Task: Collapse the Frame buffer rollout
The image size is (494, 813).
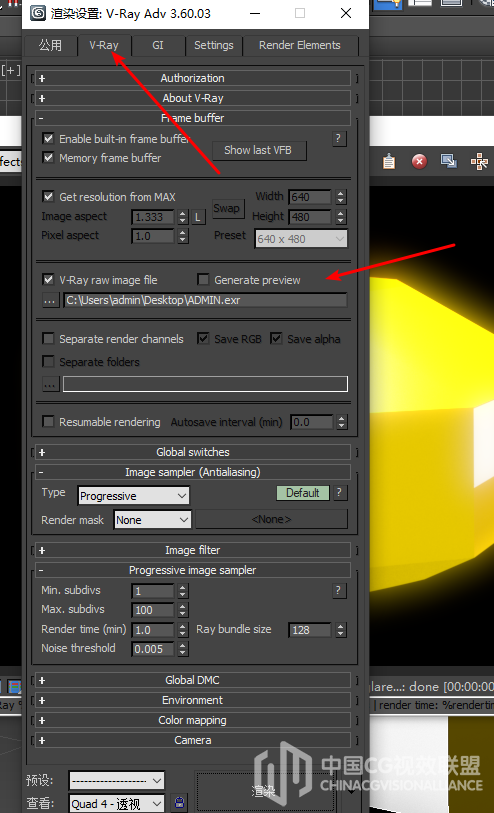Action: point(193,118)
